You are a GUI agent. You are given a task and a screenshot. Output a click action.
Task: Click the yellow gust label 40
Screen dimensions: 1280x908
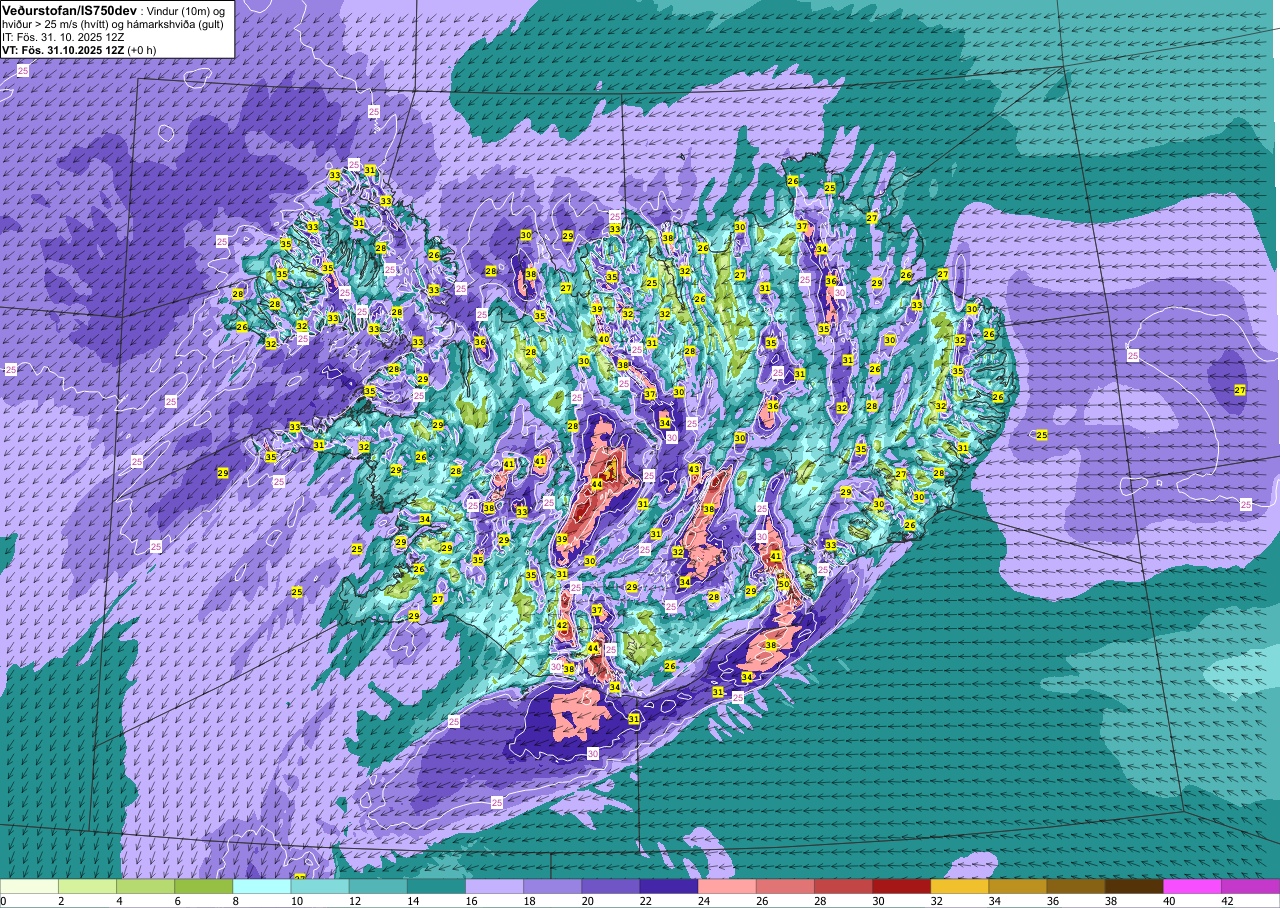[x=603, y=339]
